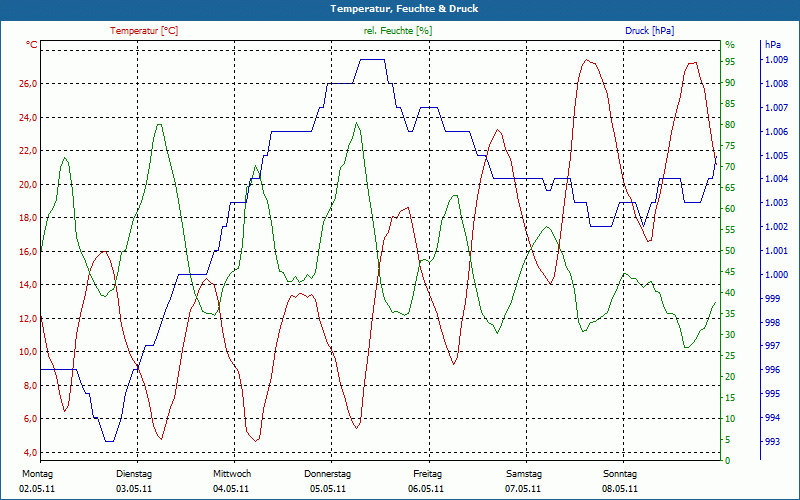The height and width of the screenshot is (500, 800).
Task: Click the 998 pressure axis value
Action: point(772,322)
